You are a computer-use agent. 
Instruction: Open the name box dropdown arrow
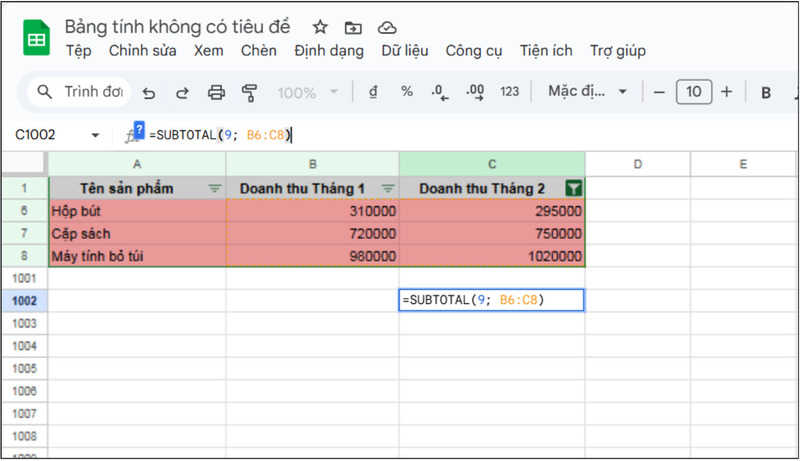click(x=96, y=135)
